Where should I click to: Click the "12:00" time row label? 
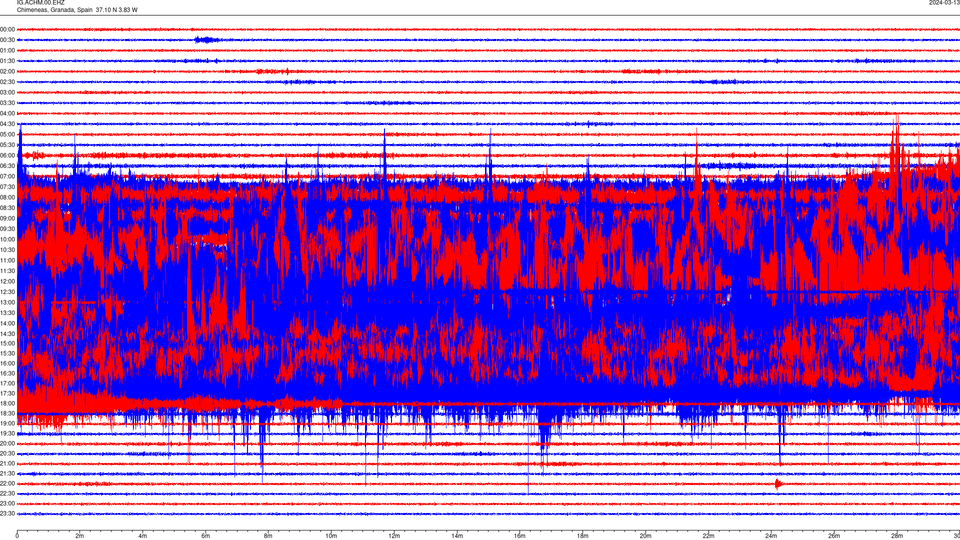pyautogui.click(x=7, y=281)
